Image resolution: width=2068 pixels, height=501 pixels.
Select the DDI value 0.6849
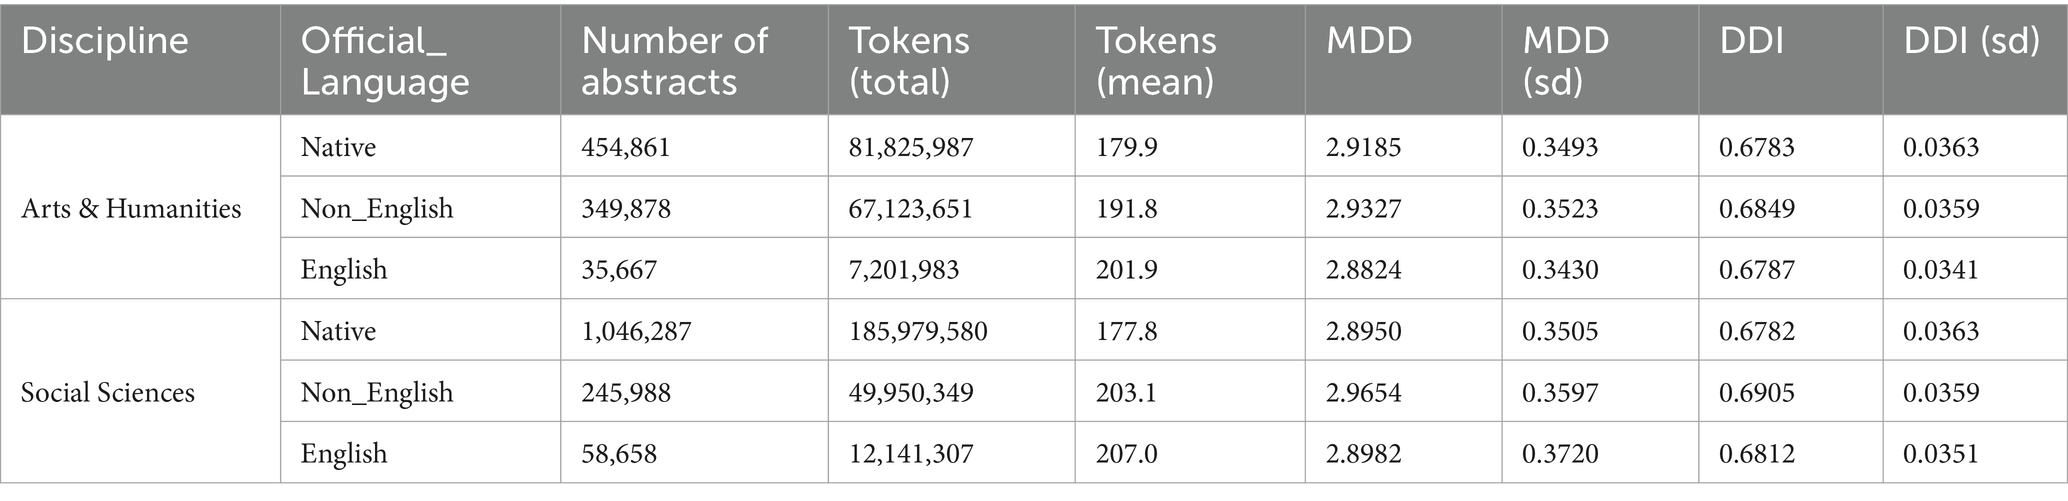[x=1757, y=208]
